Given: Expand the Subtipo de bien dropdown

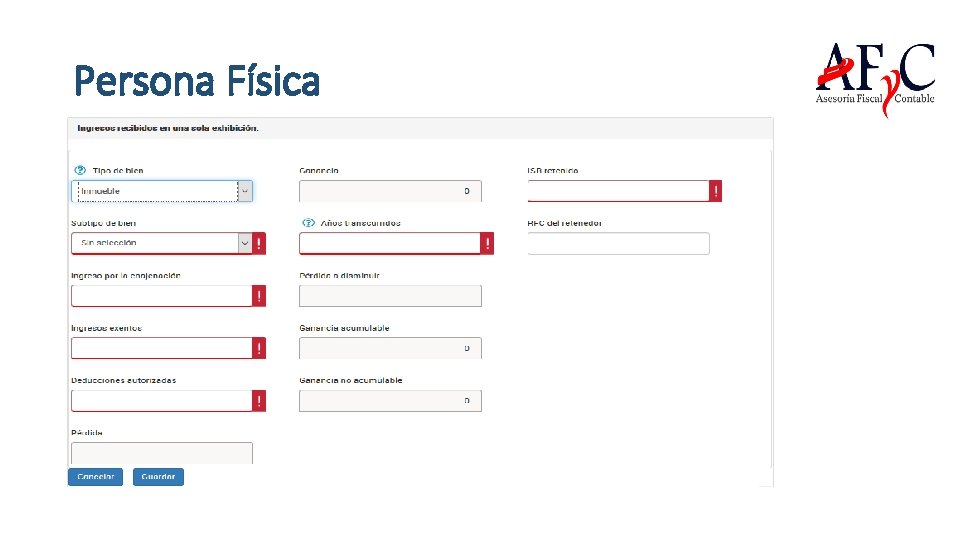Looking at the screenshot, I should point(162,243).
